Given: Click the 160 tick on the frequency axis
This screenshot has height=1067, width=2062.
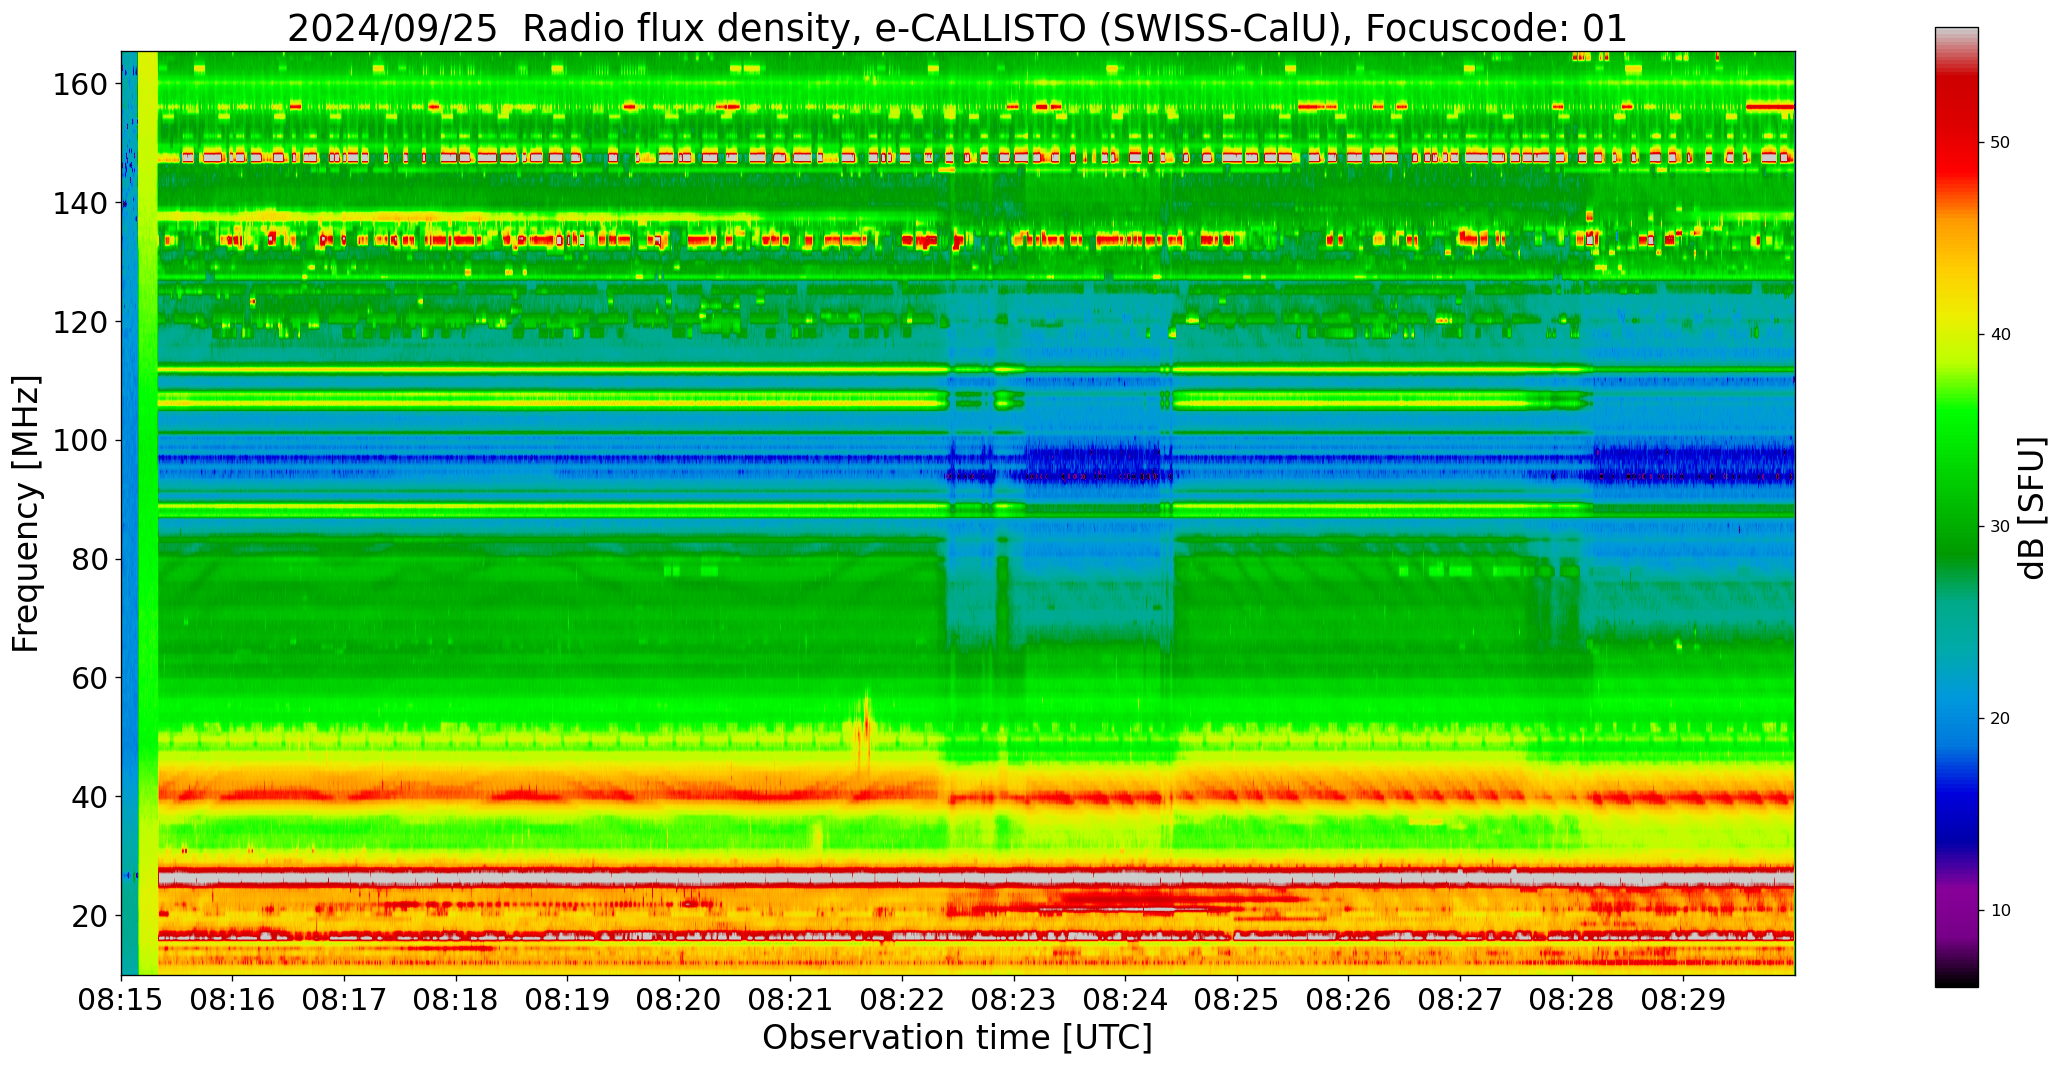Looking at the screenshot, I should (81, 85).
